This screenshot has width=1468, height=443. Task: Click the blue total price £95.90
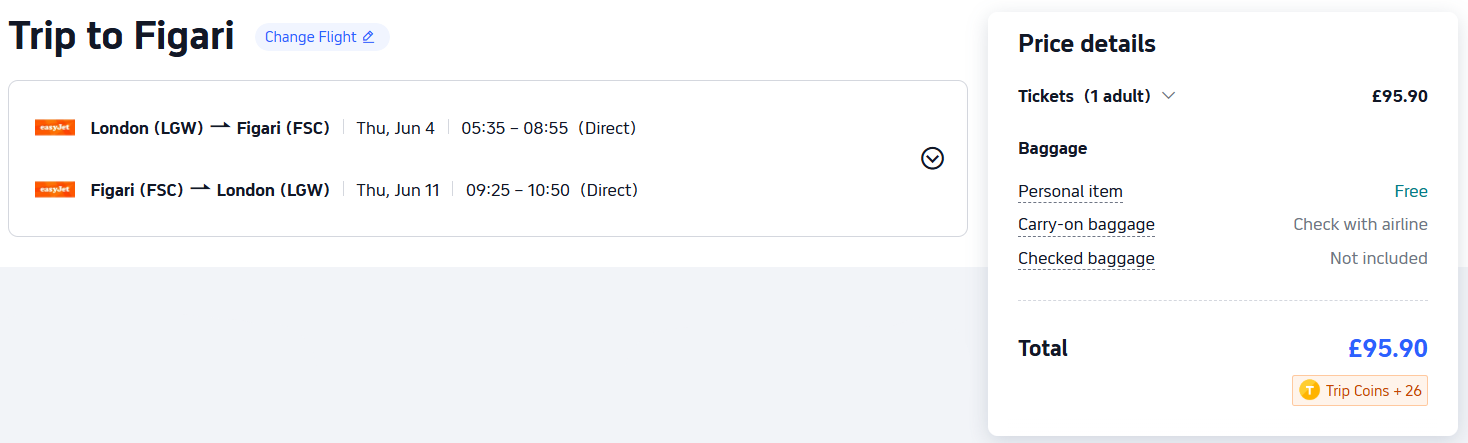1387,348
